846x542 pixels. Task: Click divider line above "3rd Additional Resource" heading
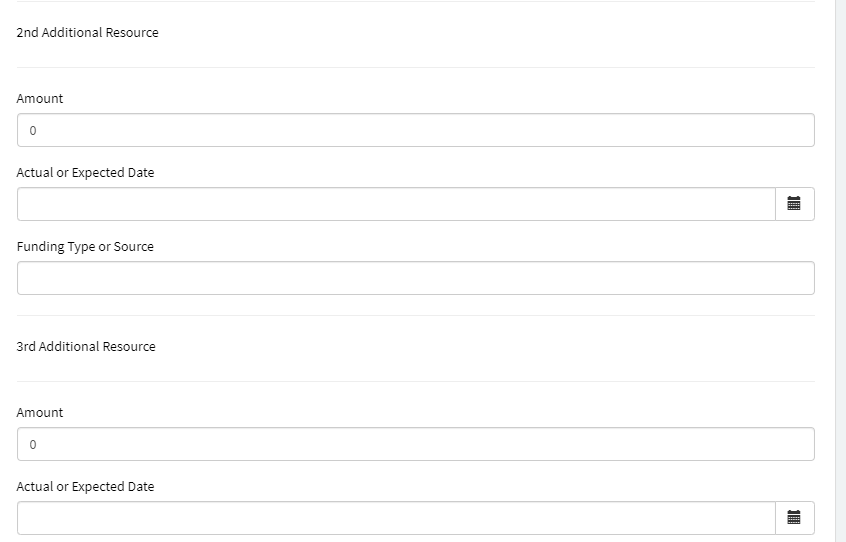point(415,315)
